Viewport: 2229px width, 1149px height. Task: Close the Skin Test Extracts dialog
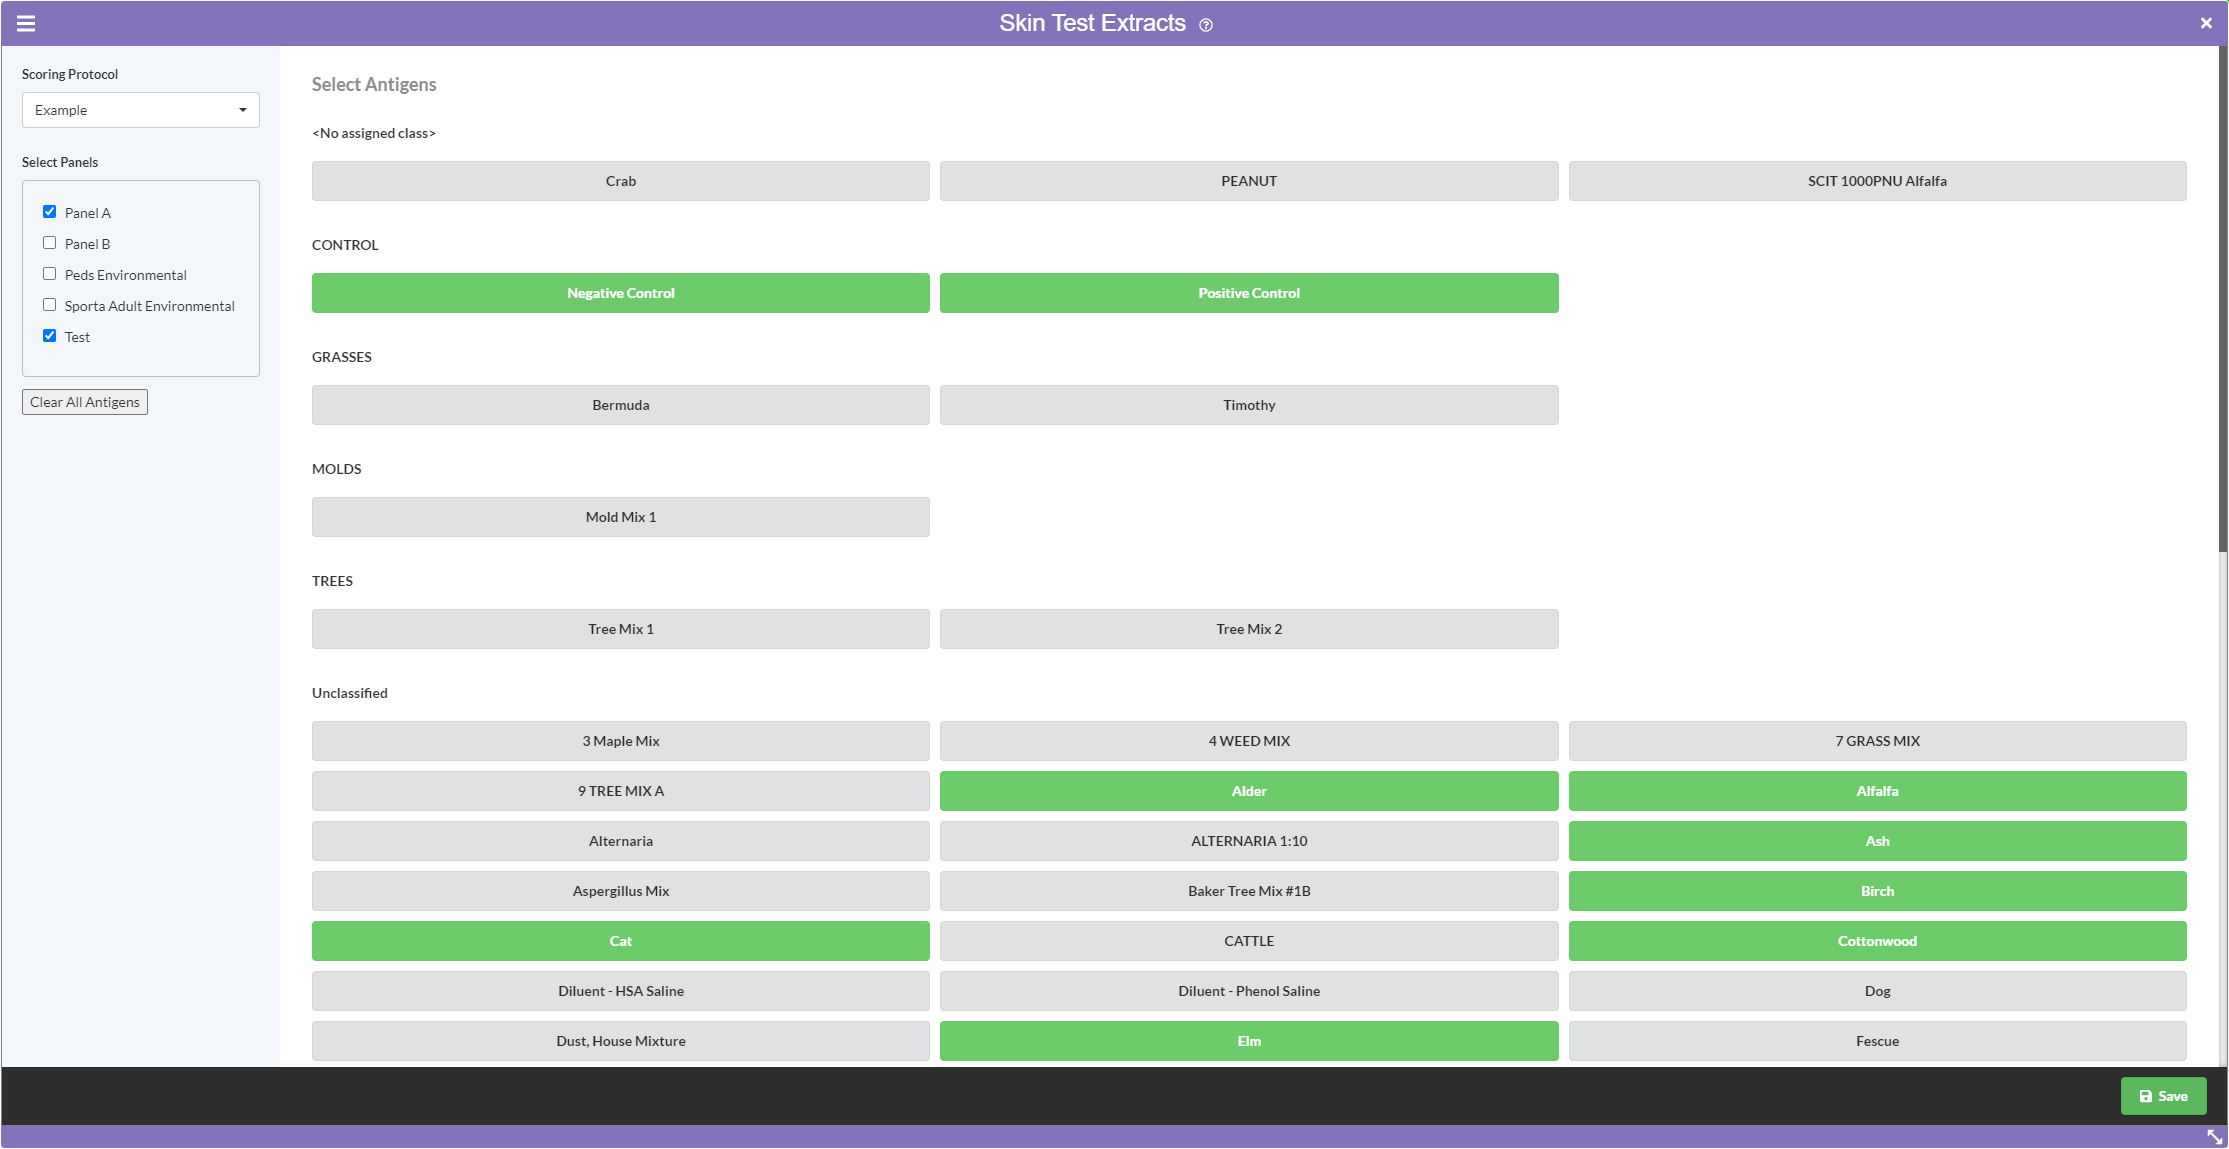point(2206,23)
